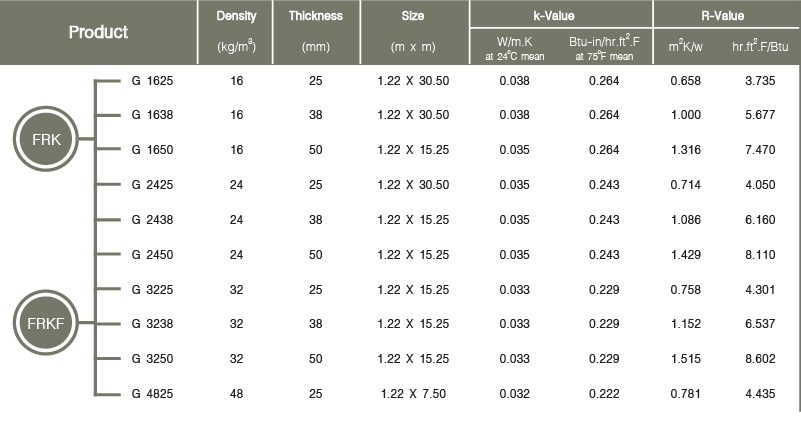Click the hr.ft².F/Btu sub-header

(x=762, y=46)
